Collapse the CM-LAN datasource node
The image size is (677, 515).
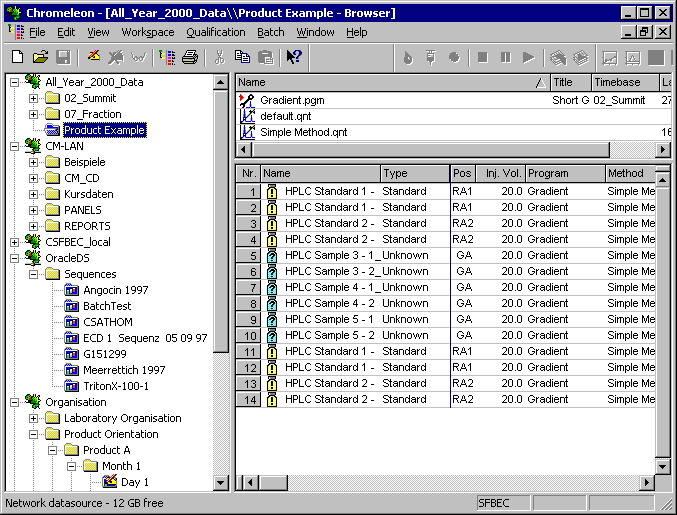[14, 146]
